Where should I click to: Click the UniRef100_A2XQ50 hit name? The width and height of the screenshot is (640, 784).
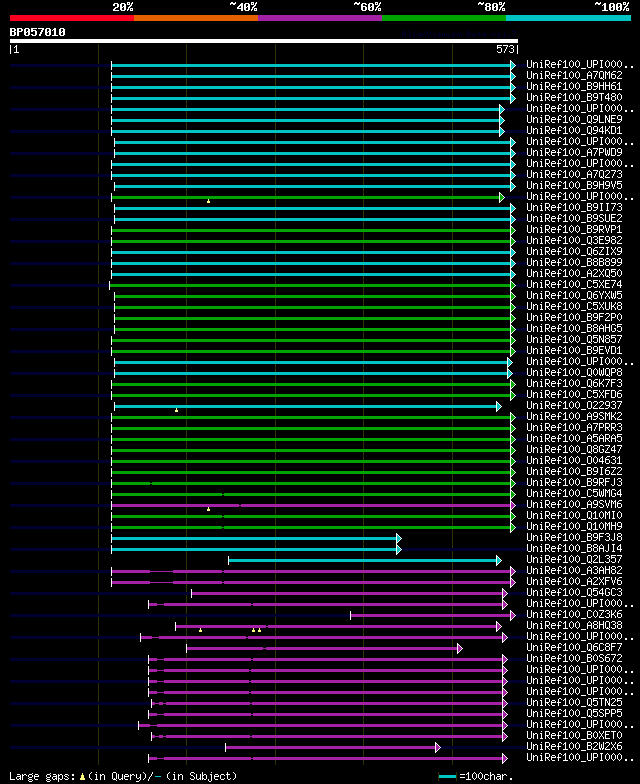coord(574,274)
